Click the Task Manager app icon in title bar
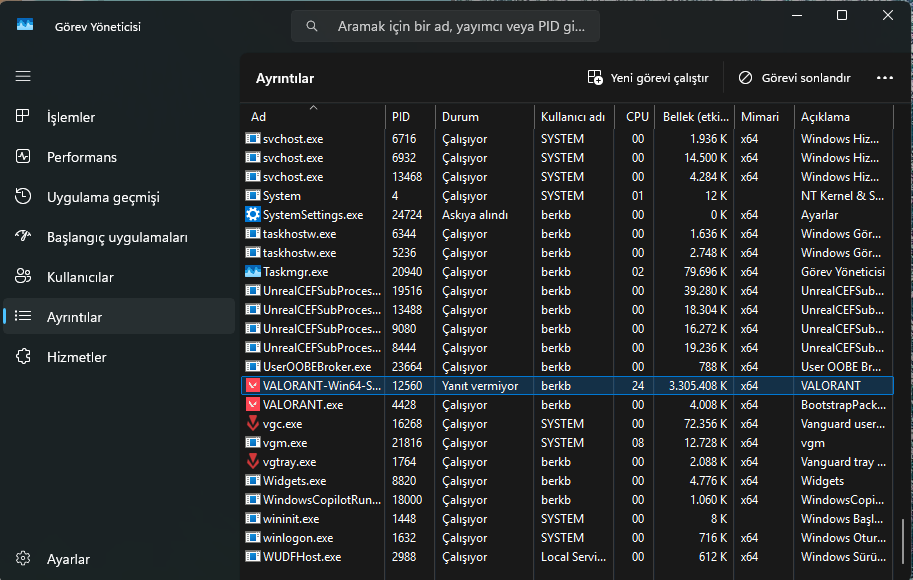 pos(25,25)
